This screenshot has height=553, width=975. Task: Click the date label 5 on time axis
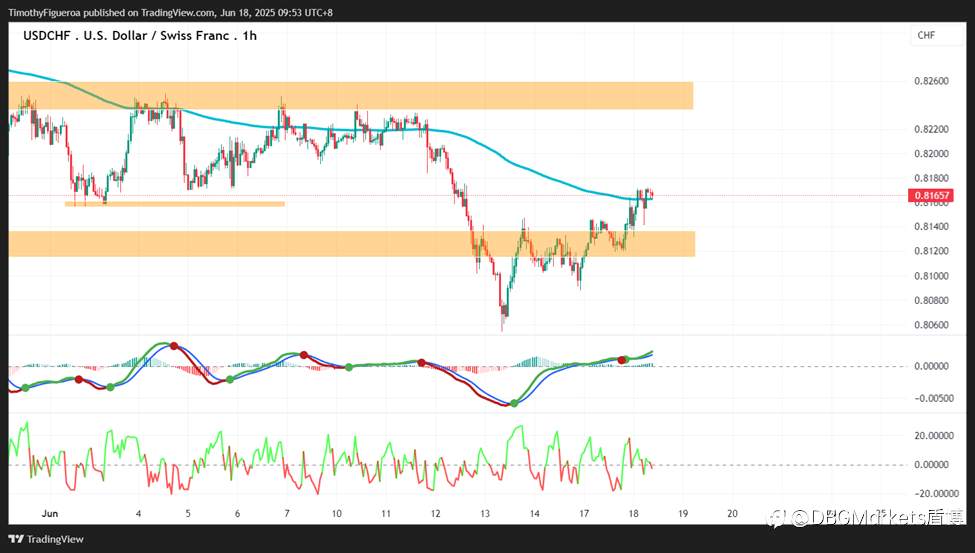pyautogui.click(x=188, y=514)
